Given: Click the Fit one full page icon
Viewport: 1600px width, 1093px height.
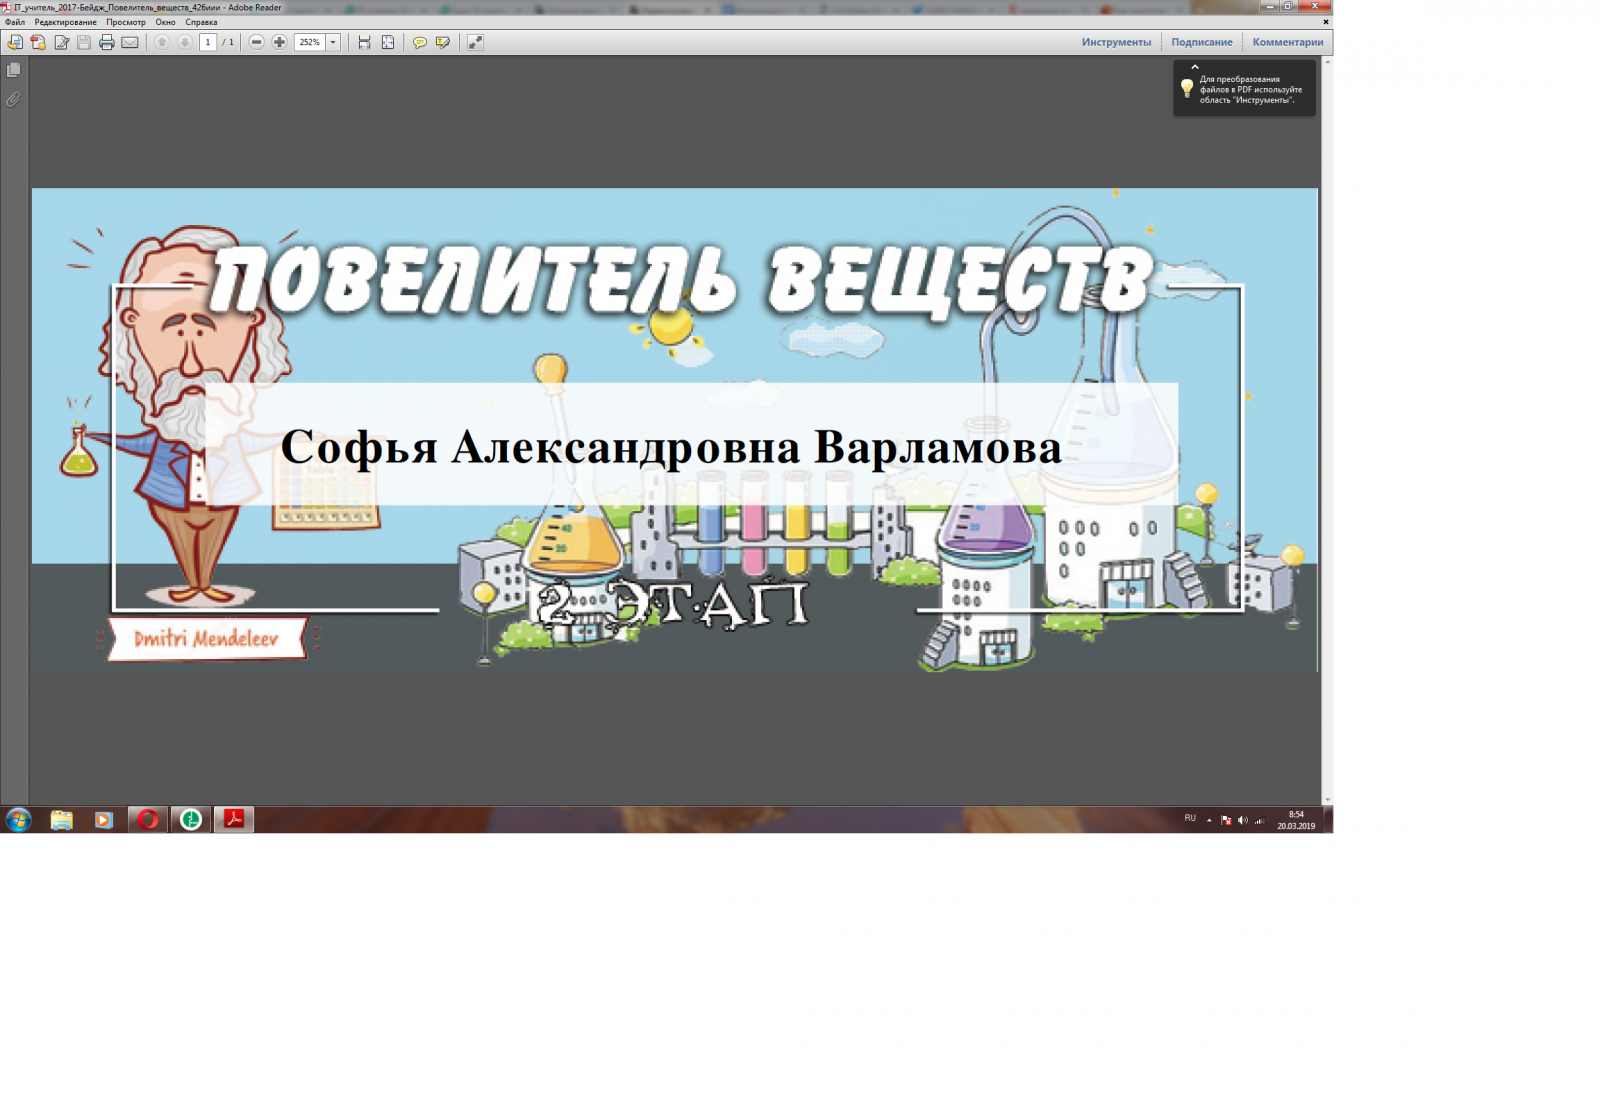Looking at the screenshot, I should coord(388,42).
